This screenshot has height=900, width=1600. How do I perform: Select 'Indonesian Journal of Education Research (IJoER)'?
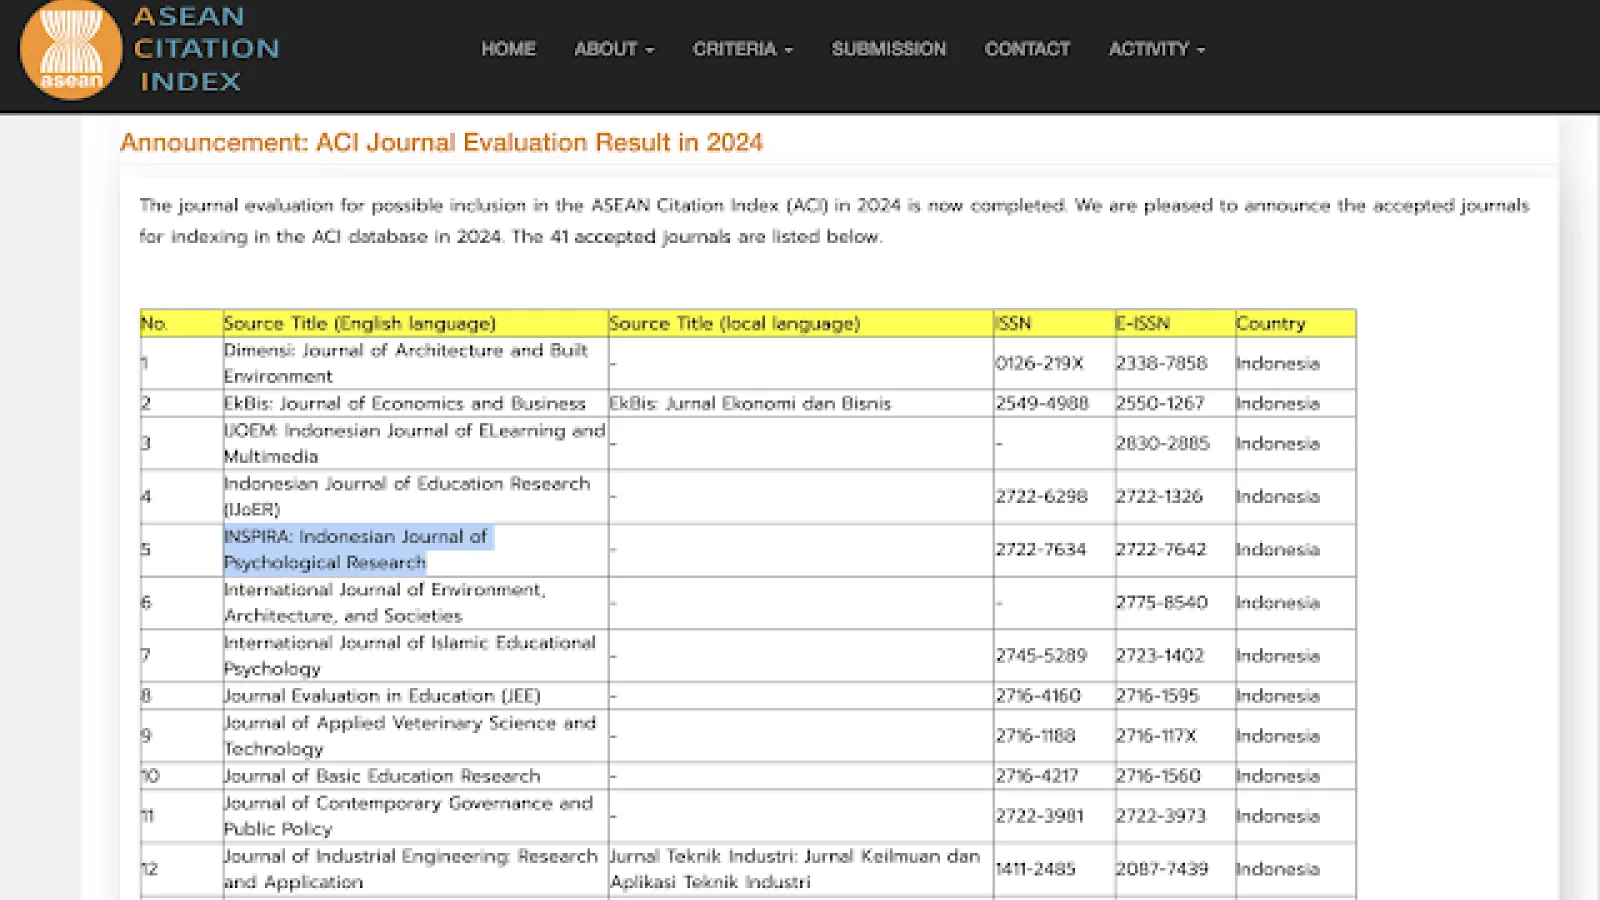click(x=407, y=496)
